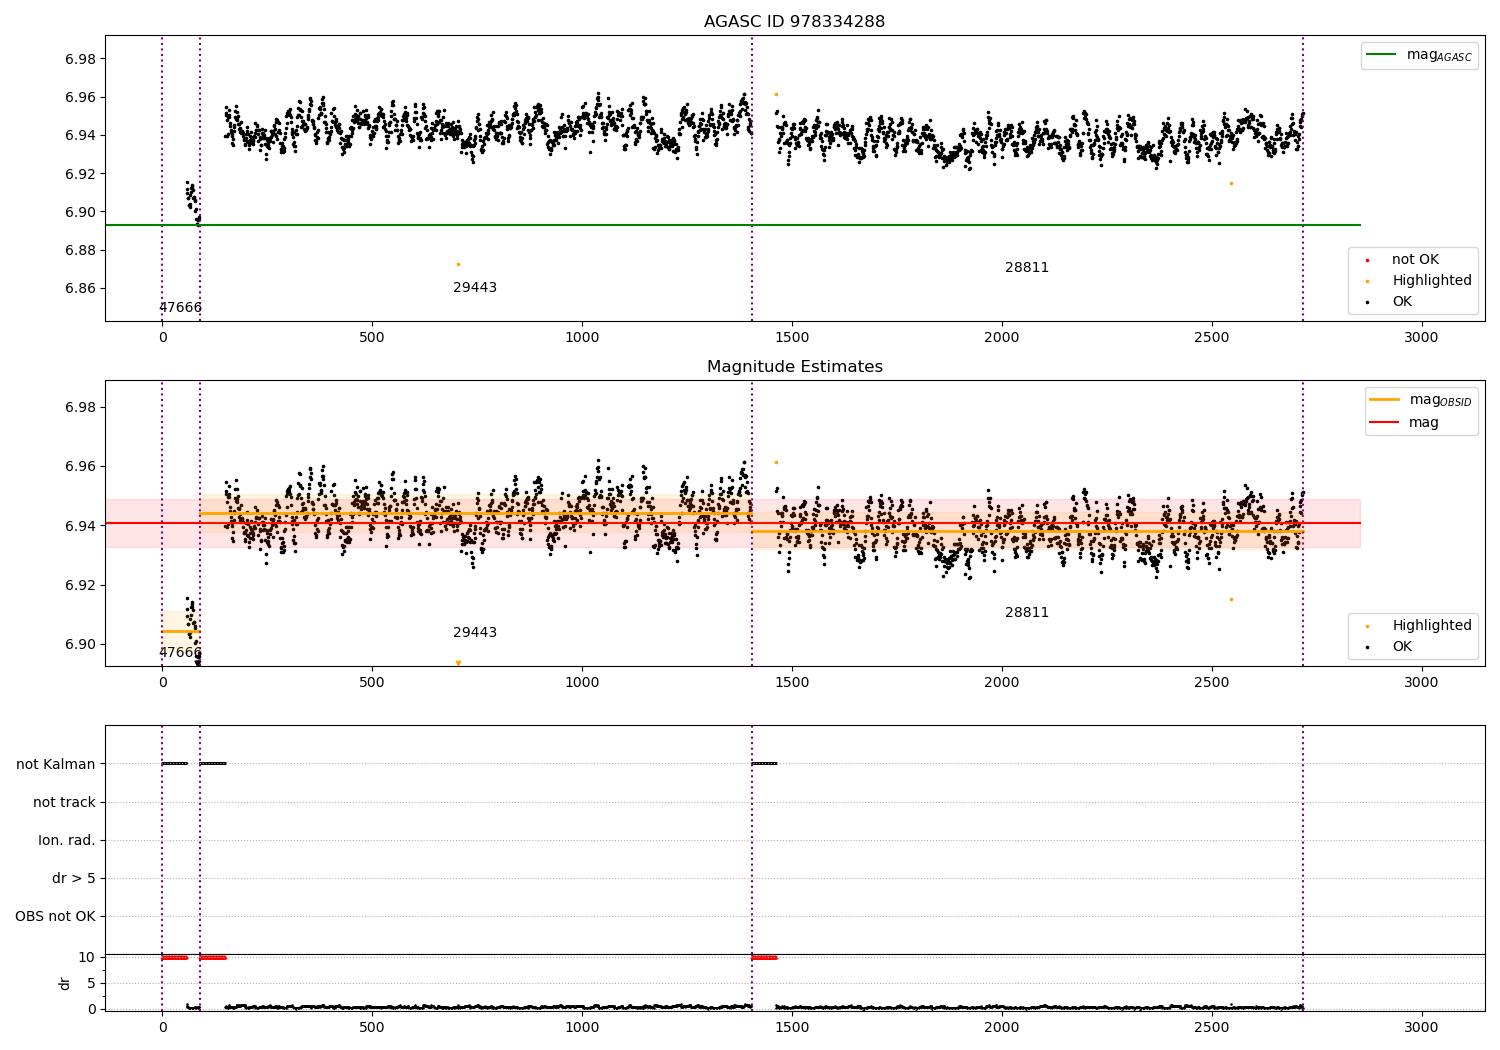Click the 'Magnitude Estimates' plot title
Image resolution: width=1500 pixels, height=1050 pixels.
[794, 367]
